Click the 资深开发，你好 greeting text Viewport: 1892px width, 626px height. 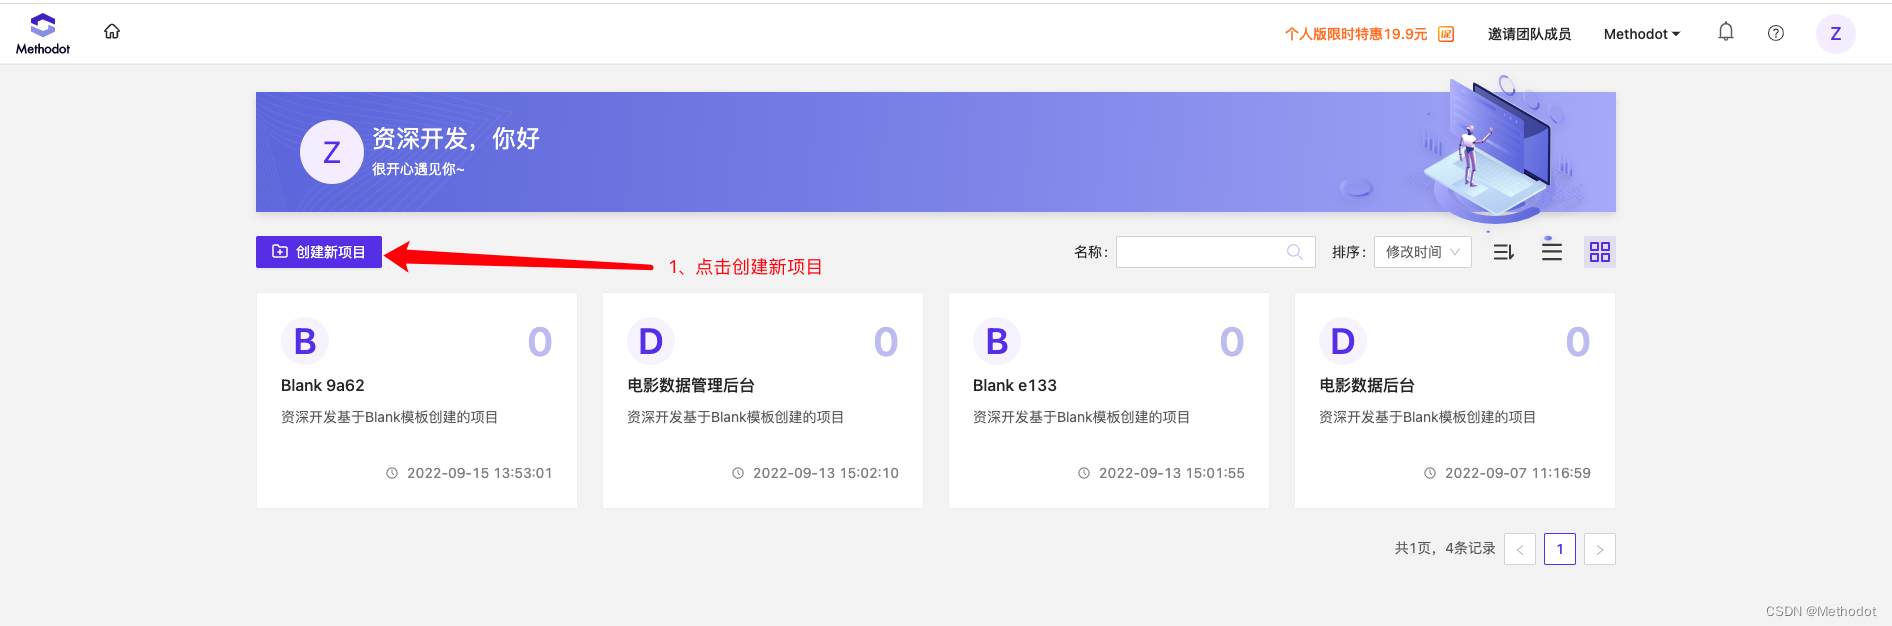click(456, 138)
